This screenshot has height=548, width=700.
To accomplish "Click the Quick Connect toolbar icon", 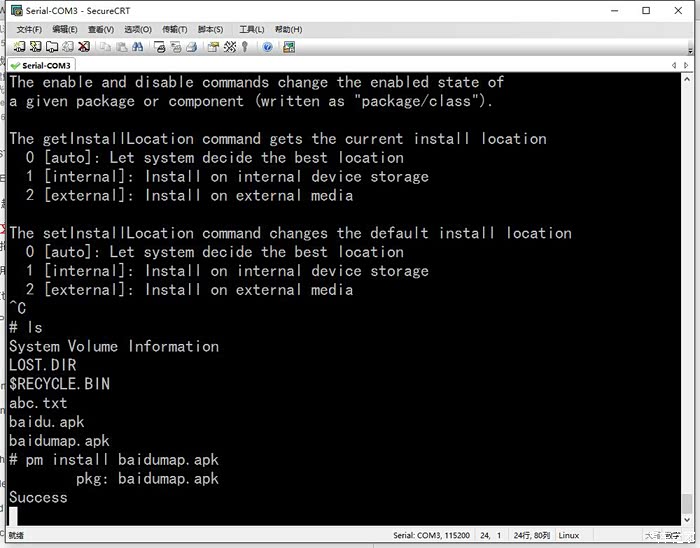I will tap(36, 46).
